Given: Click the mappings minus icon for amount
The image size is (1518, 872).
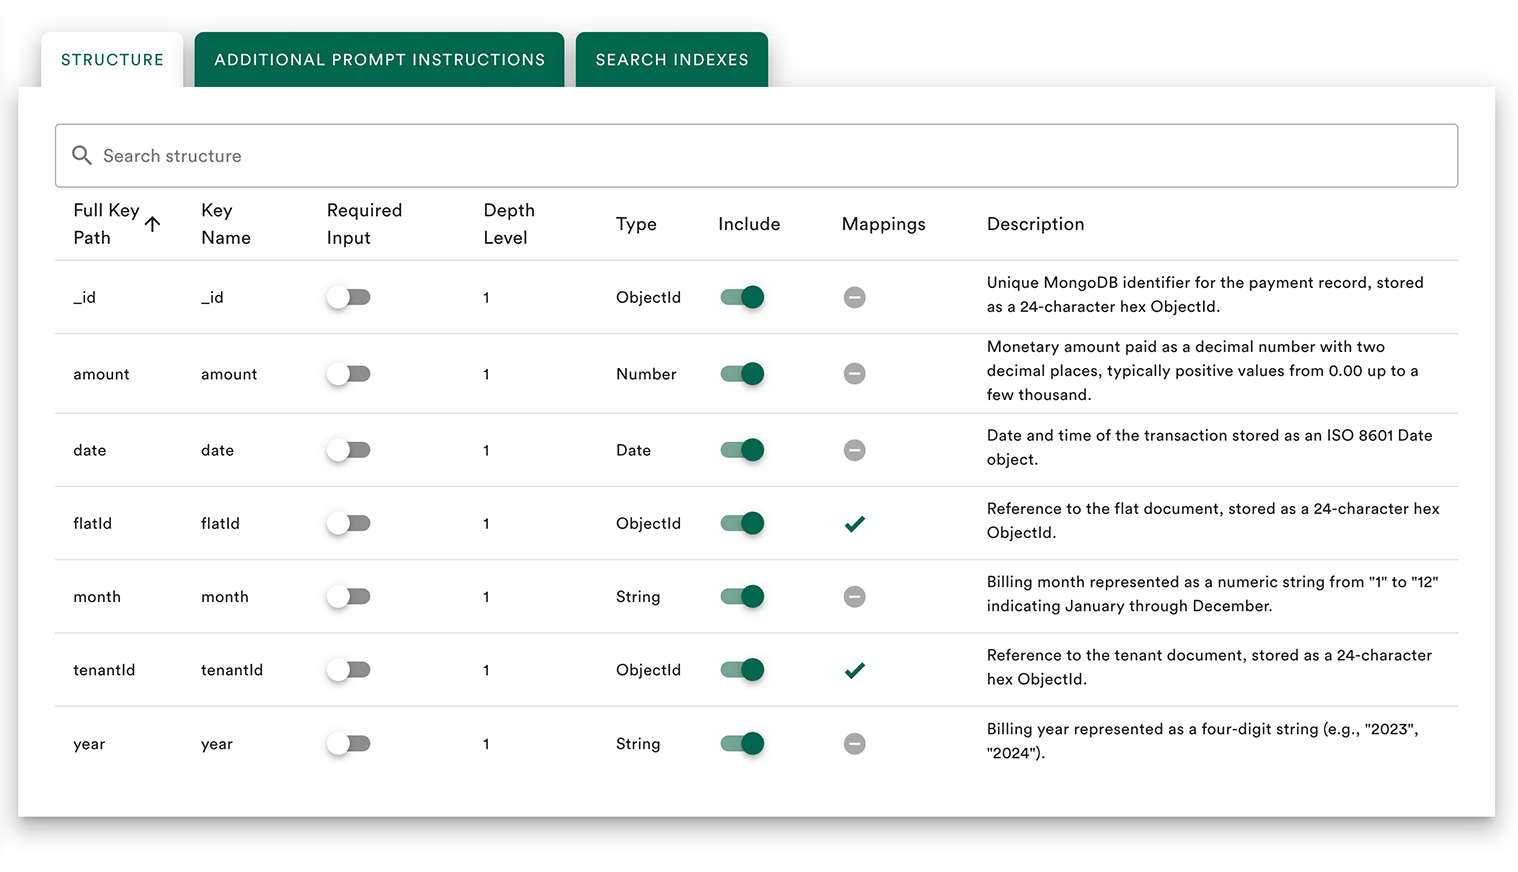Looking at the screenshot, I should point(854,374).
